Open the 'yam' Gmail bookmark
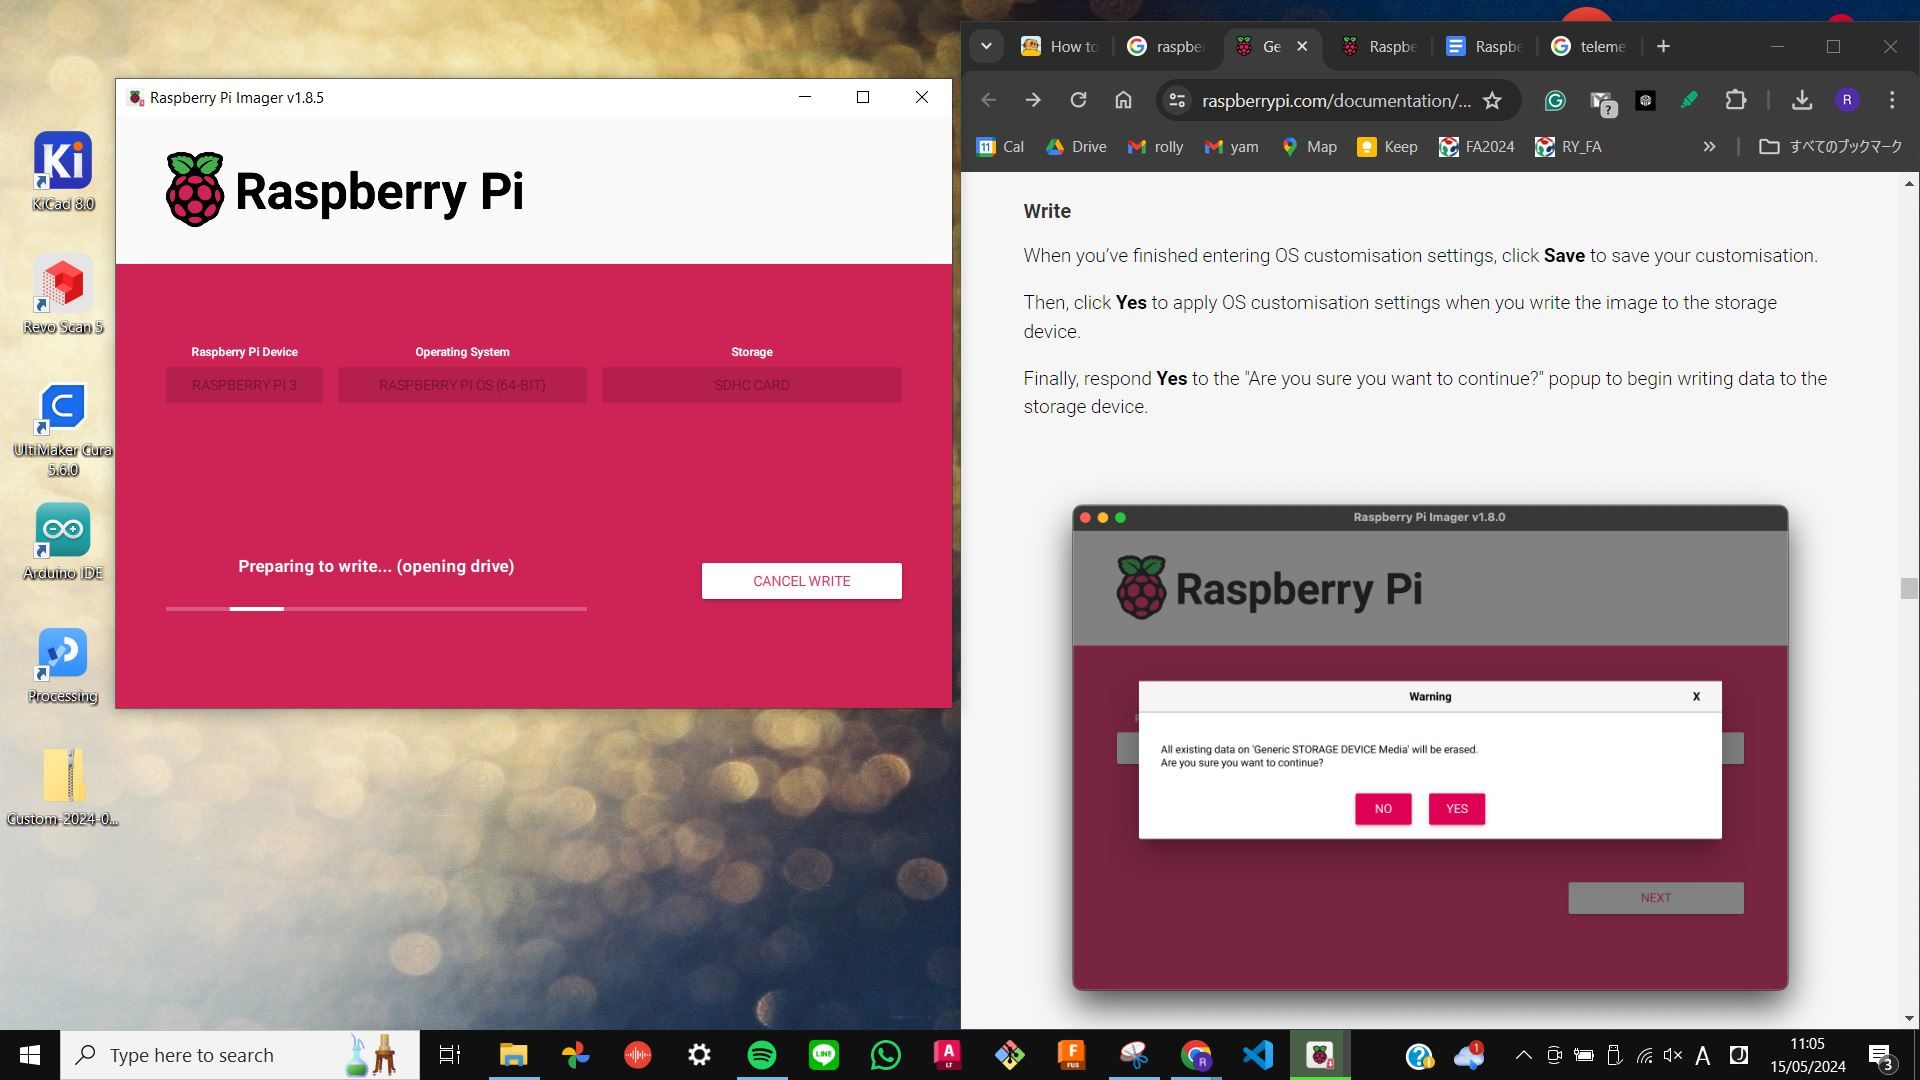 (1231, 147)
